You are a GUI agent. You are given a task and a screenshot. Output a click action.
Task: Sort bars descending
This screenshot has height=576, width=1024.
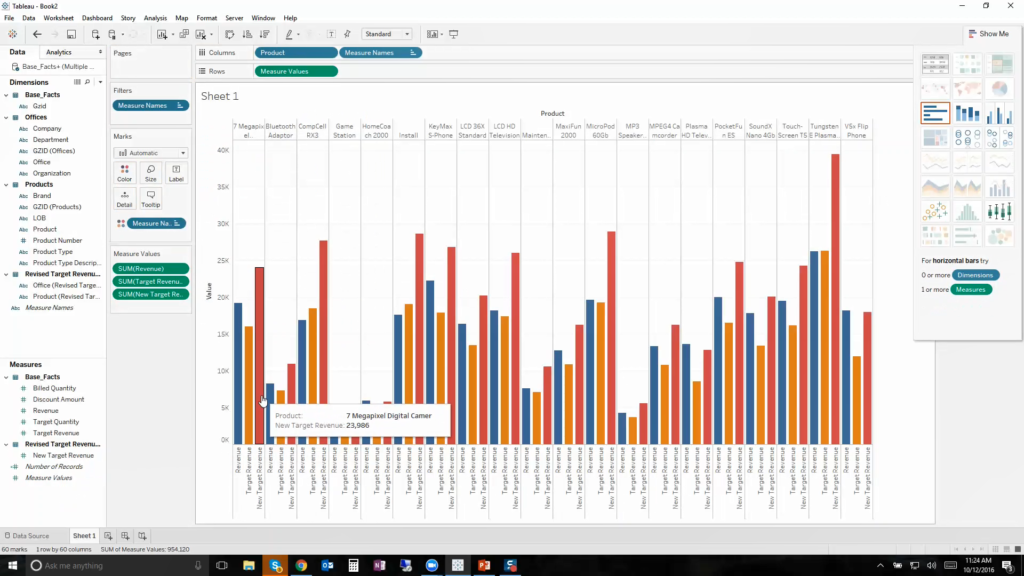(x=264, y=34)
